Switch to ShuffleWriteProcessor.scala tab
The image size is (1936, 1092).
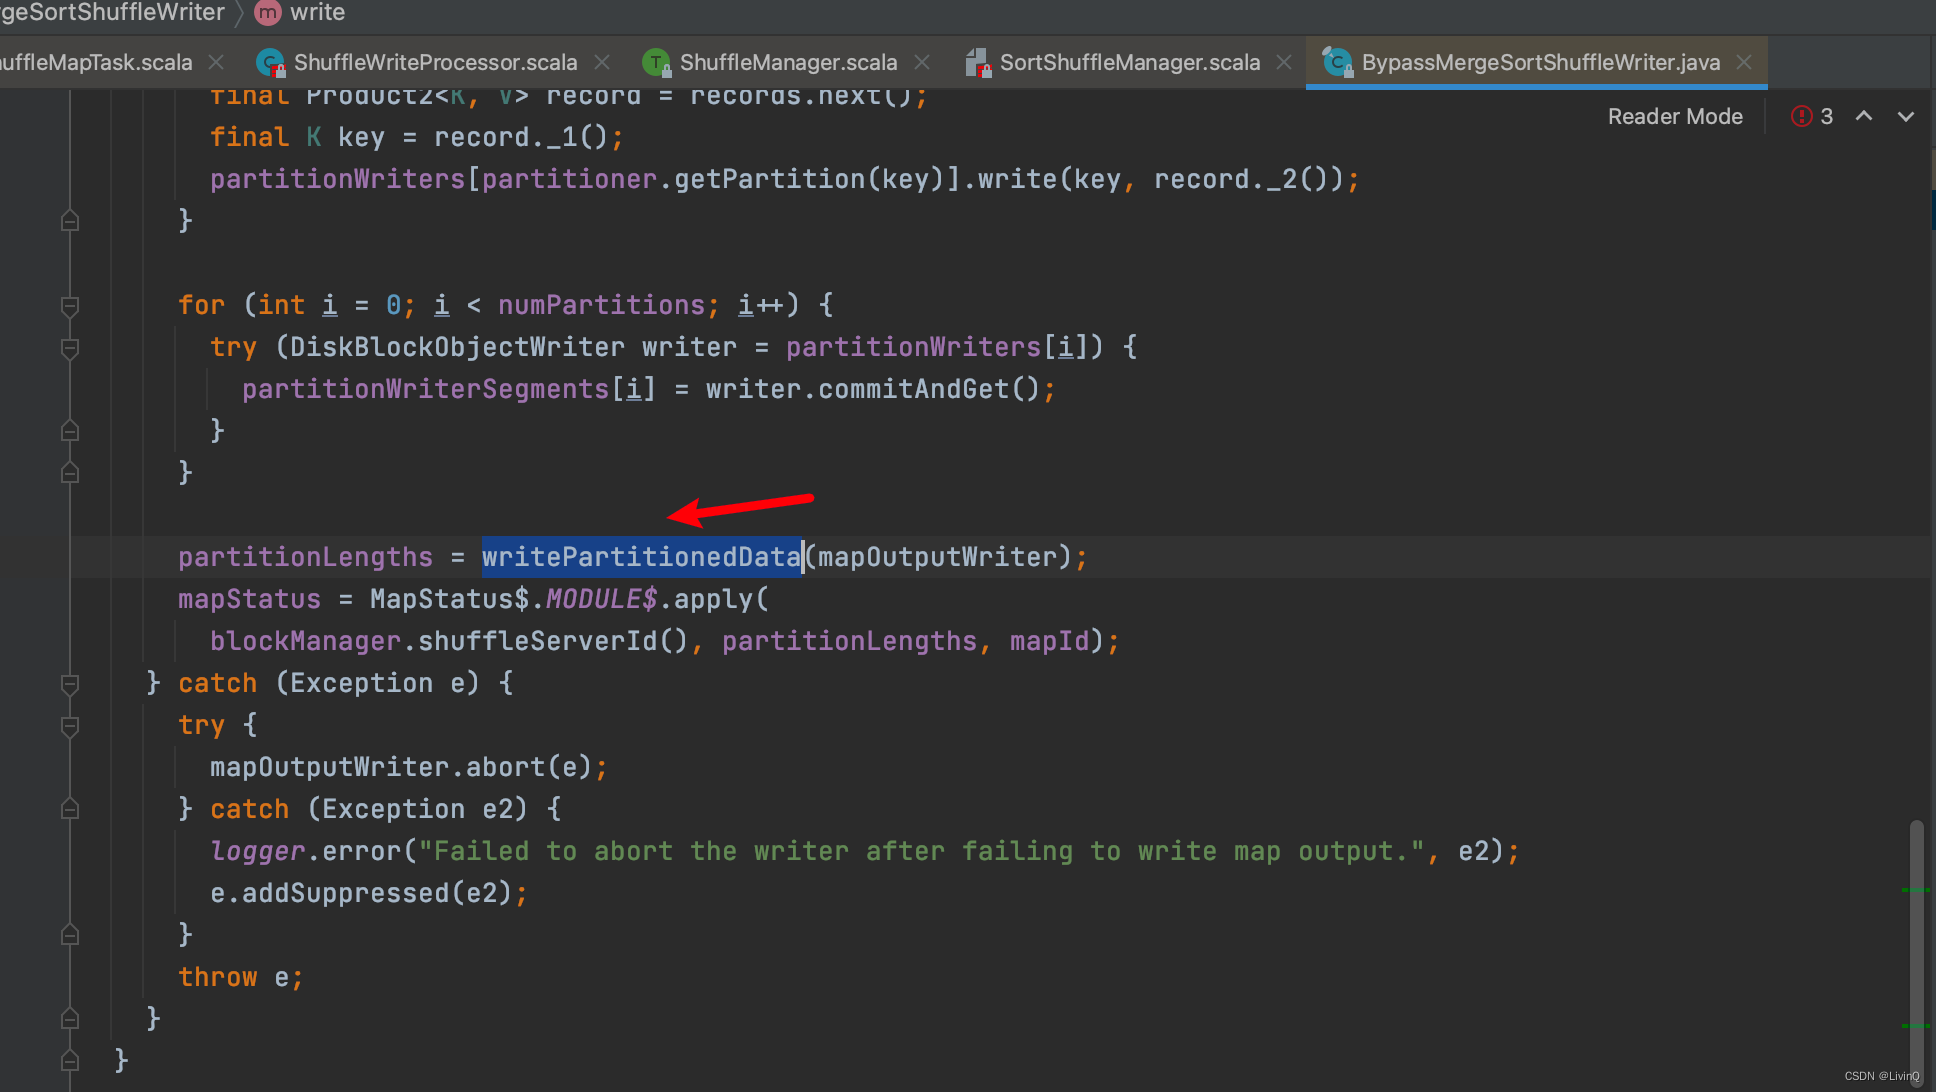[x=435, y=63]
